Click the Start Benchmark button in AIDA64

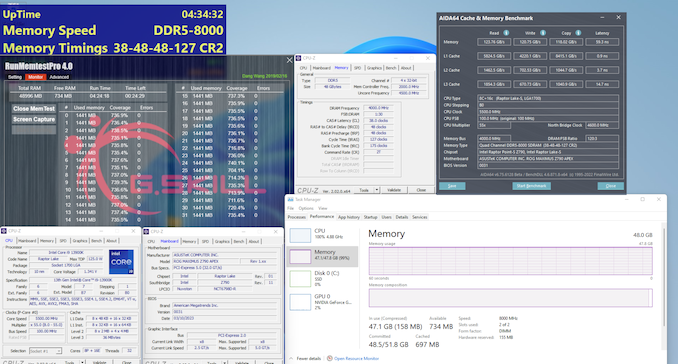coord(531,186)
